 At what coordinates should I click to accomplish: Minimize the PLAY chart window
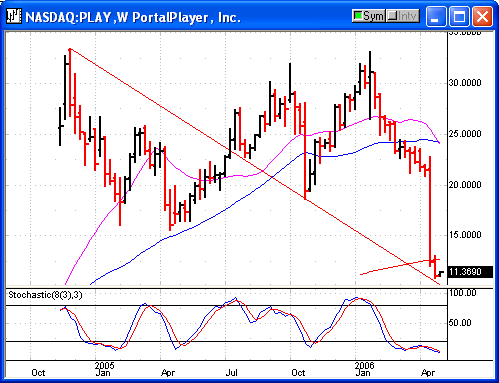point(436,16)
